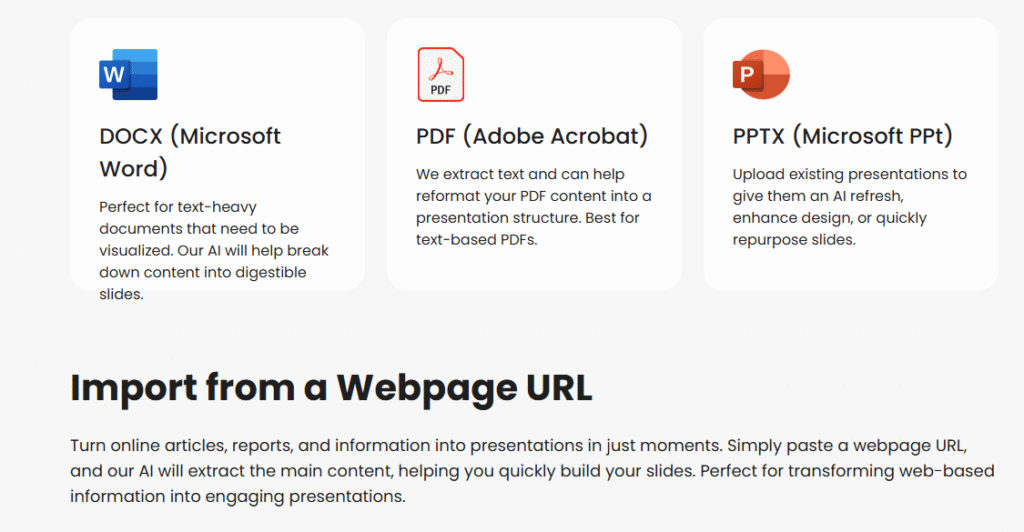The image size is (1024, 532).
Task: Click the 'Turn online articles, reports' sentence
Action: pyautogui.click(x=390, y=444)
